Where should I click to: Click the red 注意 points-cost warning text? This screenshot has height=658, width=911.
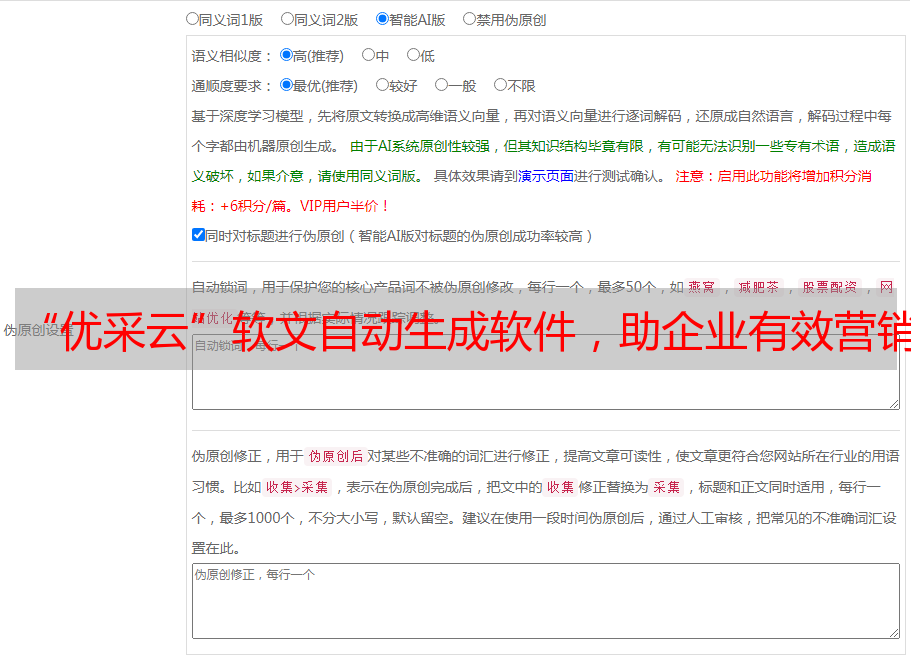point(531,191)
